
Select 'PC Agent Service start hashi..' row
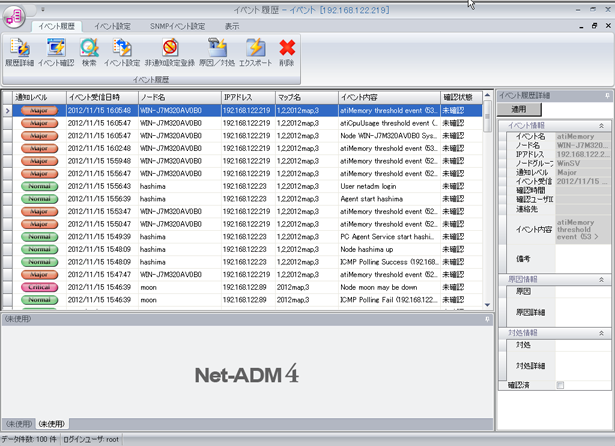coord(247,237)
